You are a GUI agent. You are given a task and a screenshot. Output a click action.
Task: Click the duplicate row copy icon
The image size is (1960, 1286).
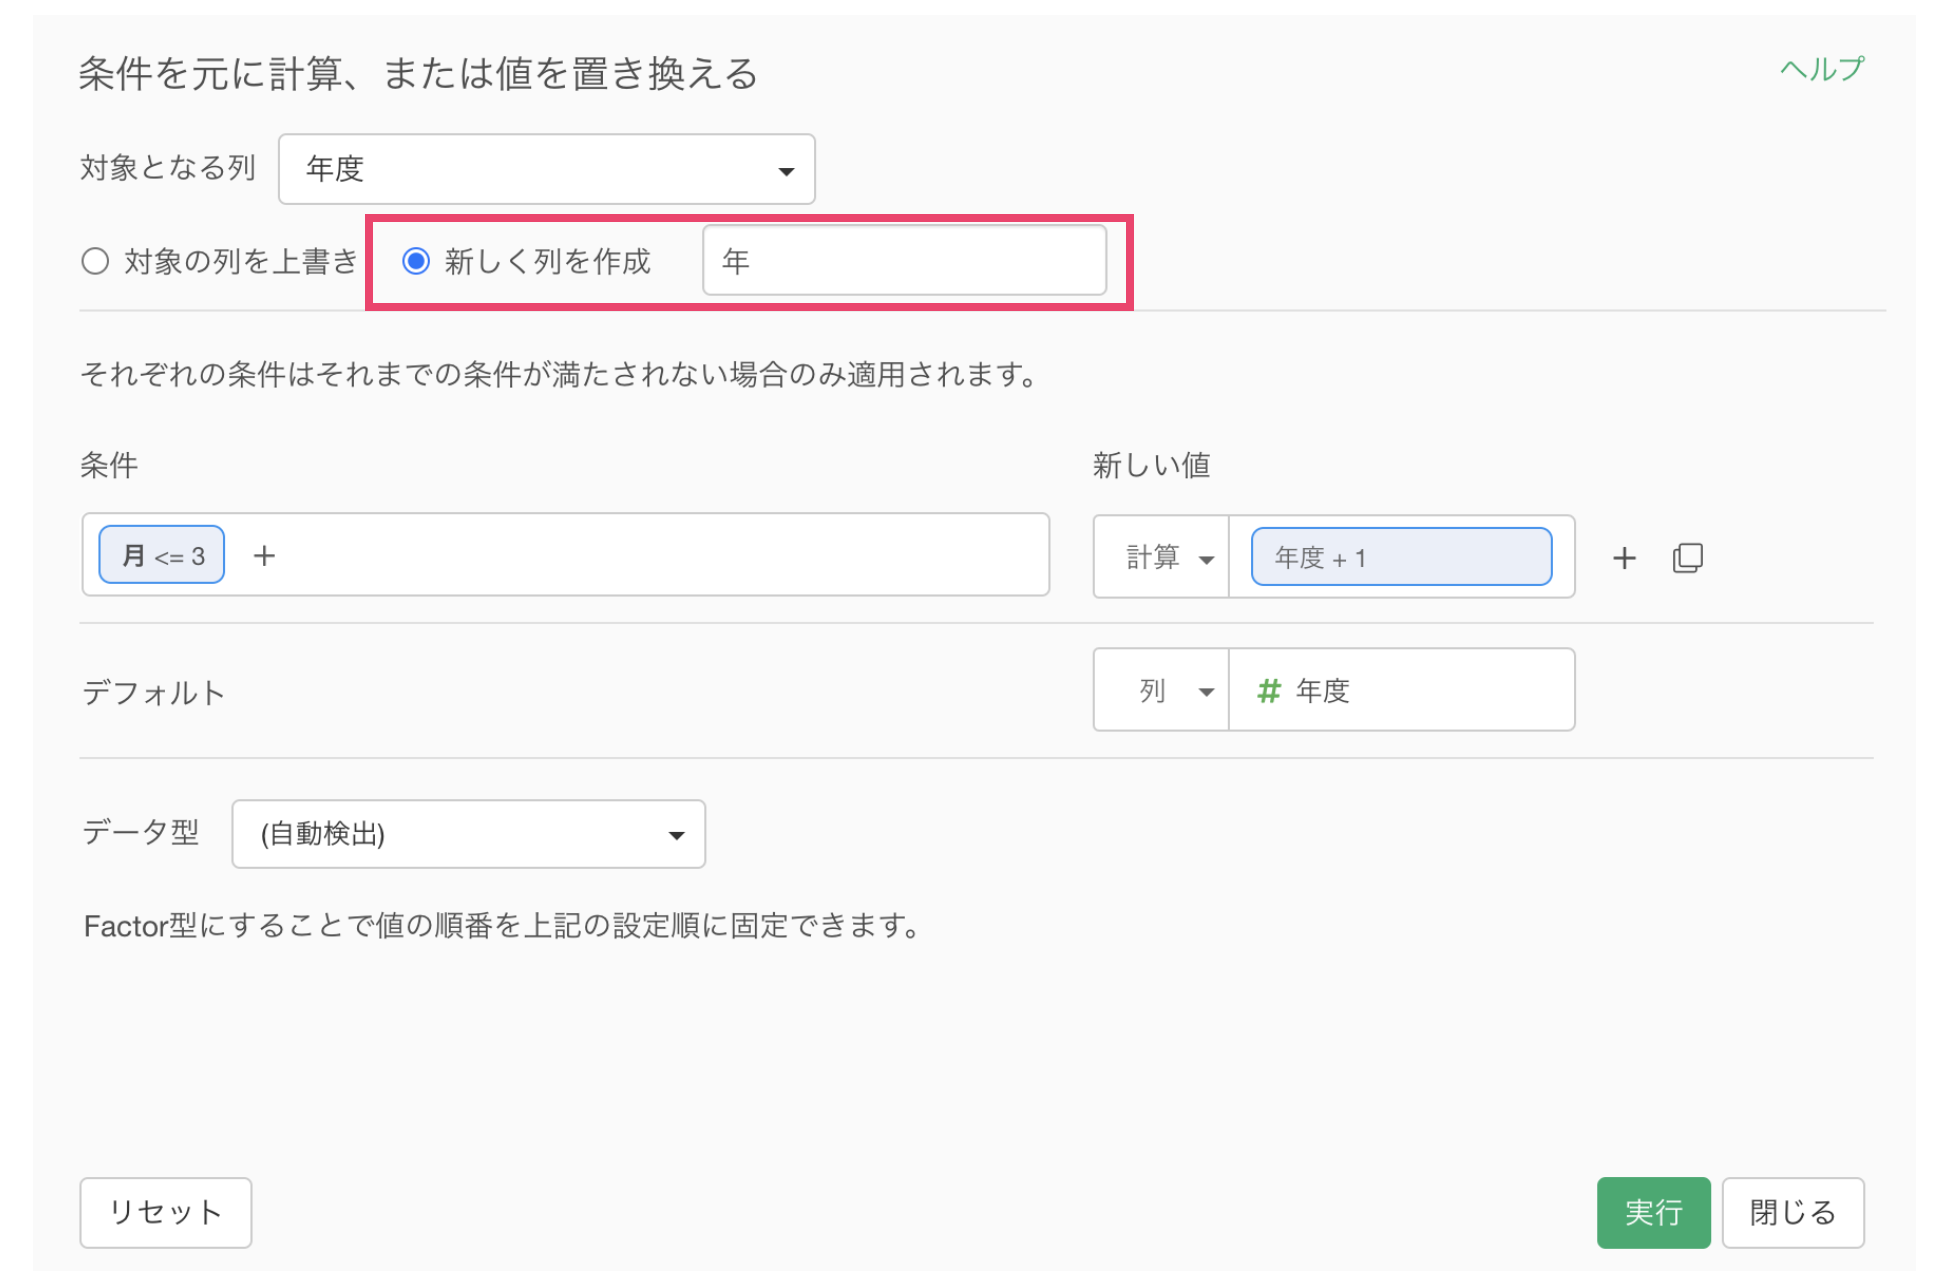click(1687, 558)
